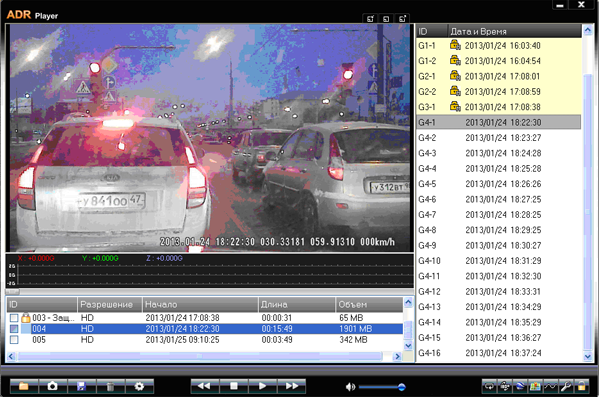Click the wrench tools icon
The width and height of the screenshot is (599, 397).
tap(566, 386)
